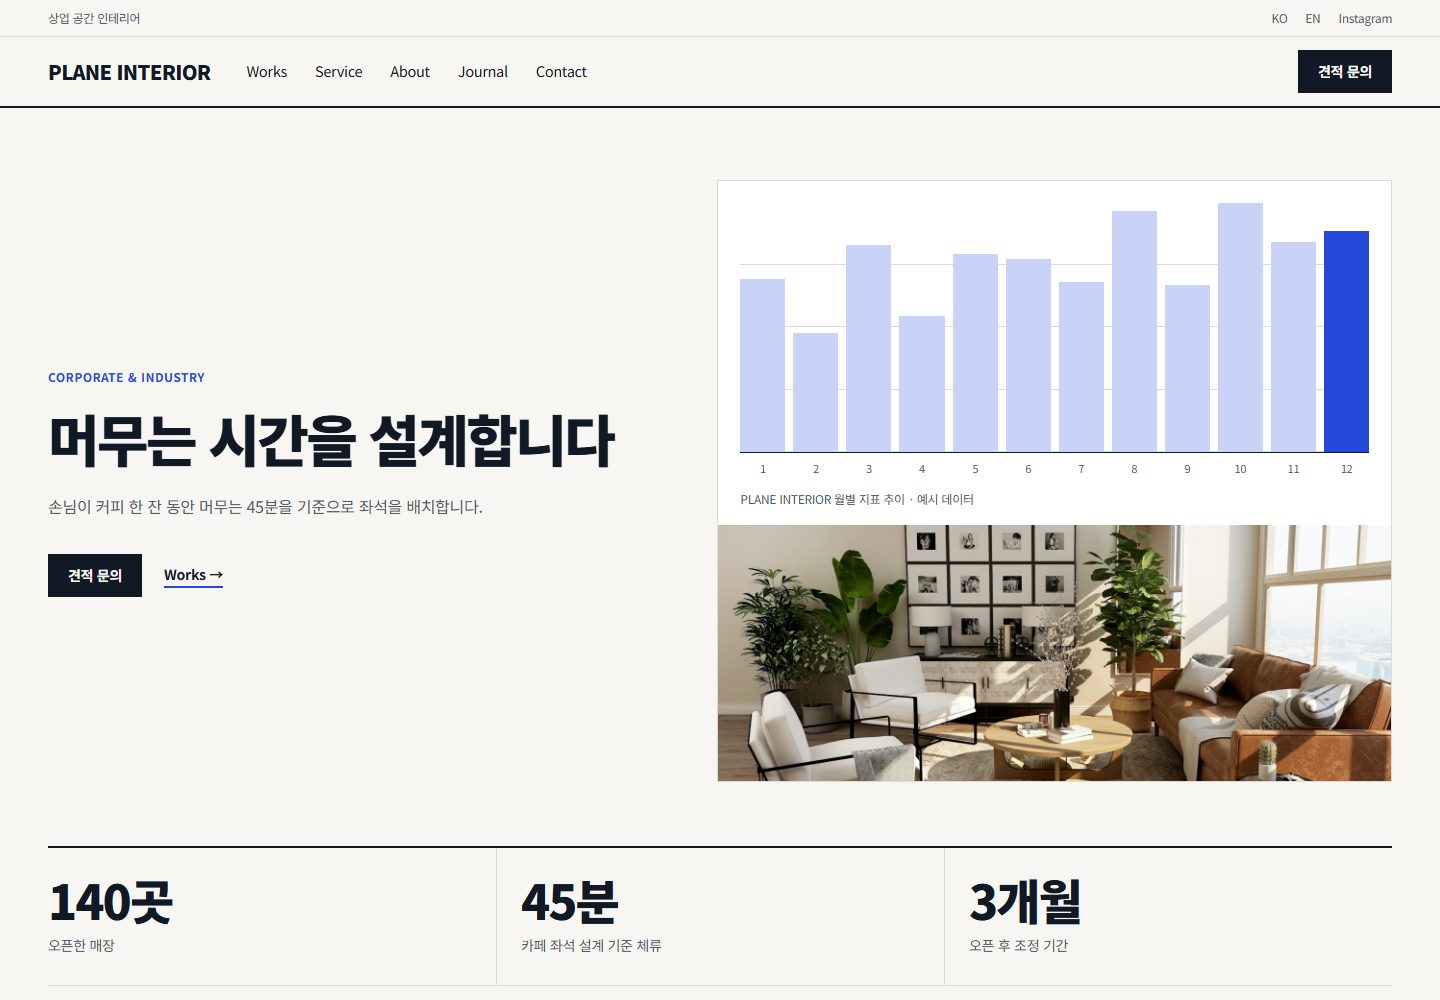Image resolution: width=1440 pixels, height=1000 pixels.
Task: Select the chart bar for month 8
Action: coord(1134,332)
